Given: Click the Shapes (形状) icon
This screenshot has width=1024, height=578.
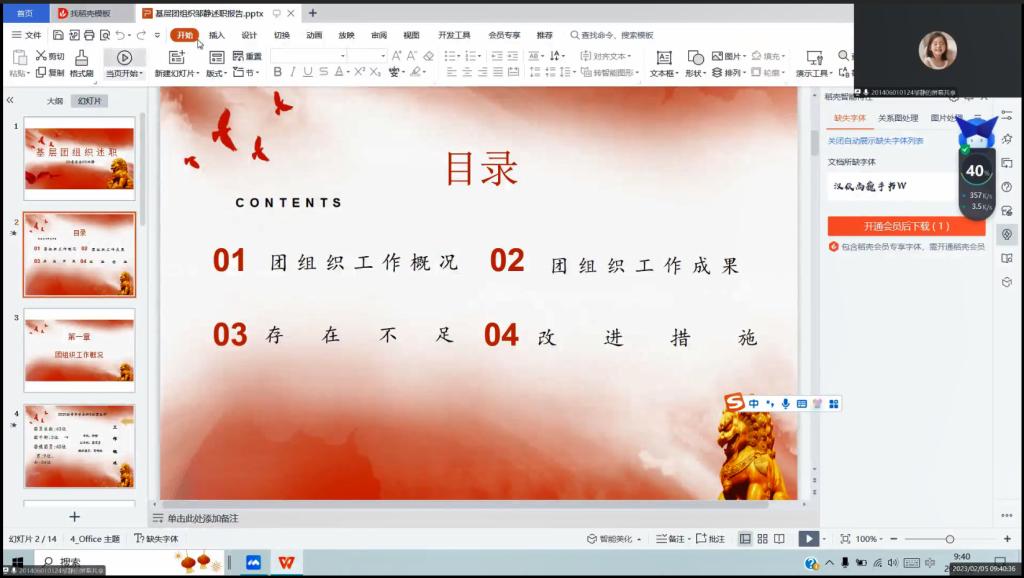Looking at the screenshot, I should tap(695, 62).
